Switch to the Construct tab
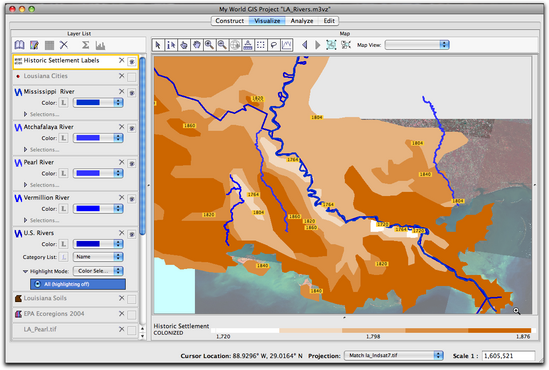The image size is (549, 370). (x=230, y=21)
